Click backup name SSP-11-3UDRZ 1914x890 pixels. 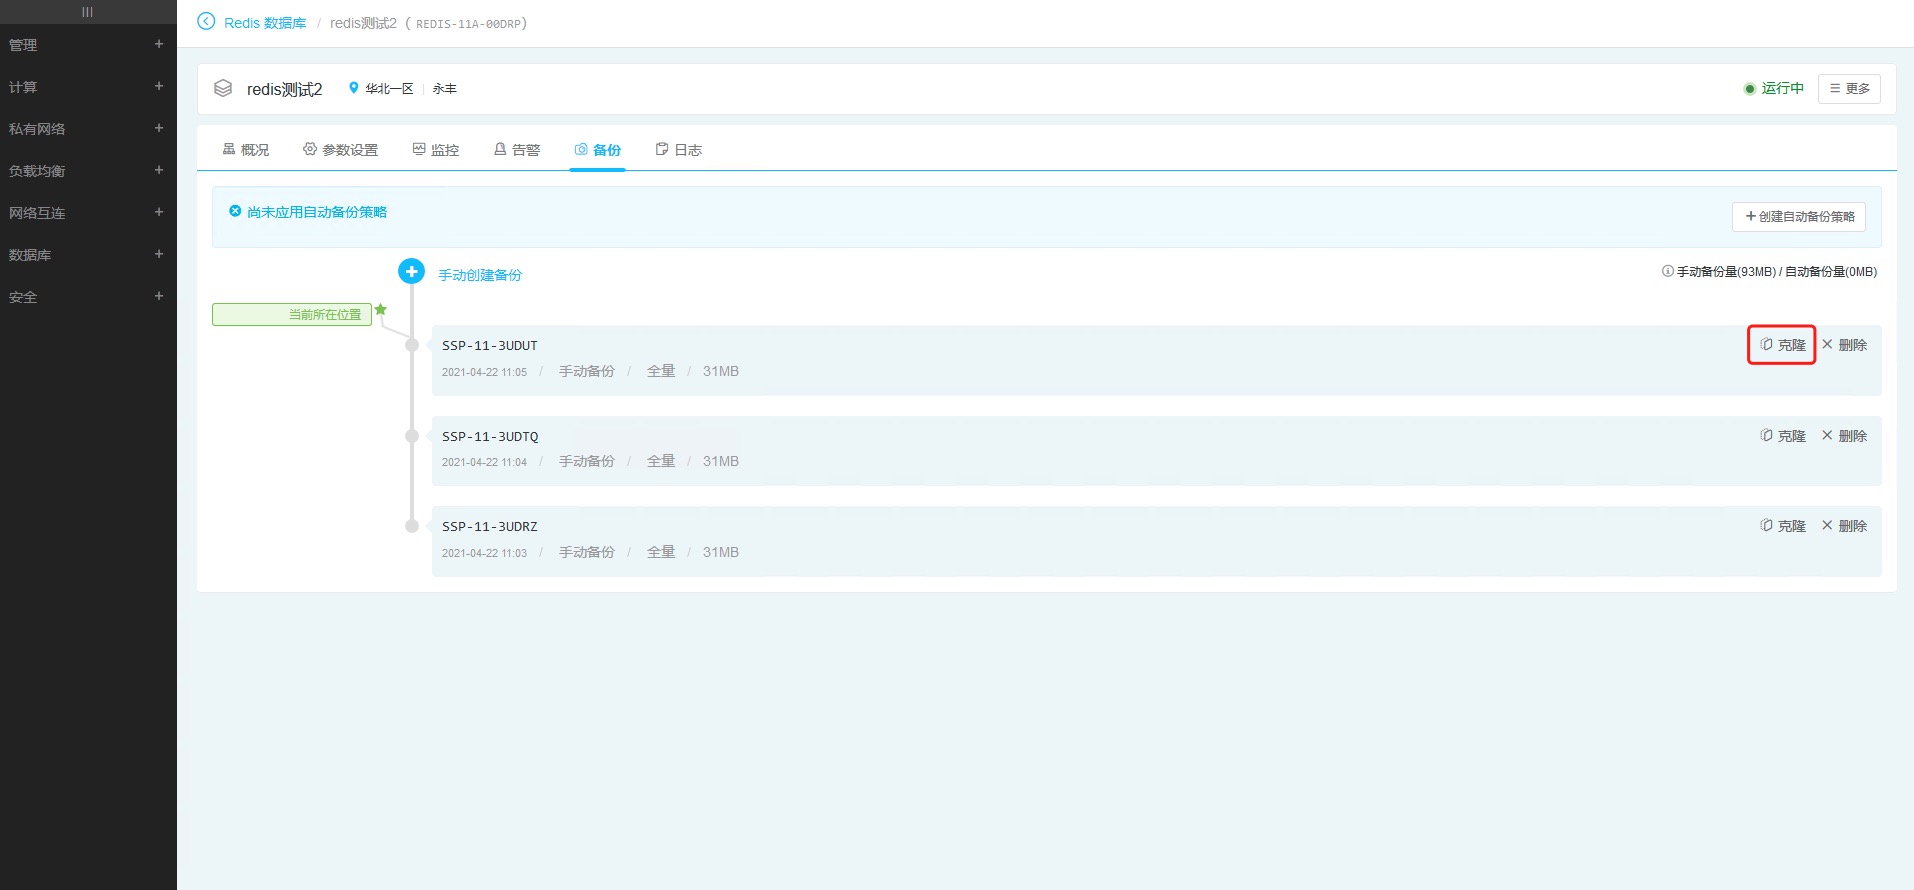click(490, 527)
